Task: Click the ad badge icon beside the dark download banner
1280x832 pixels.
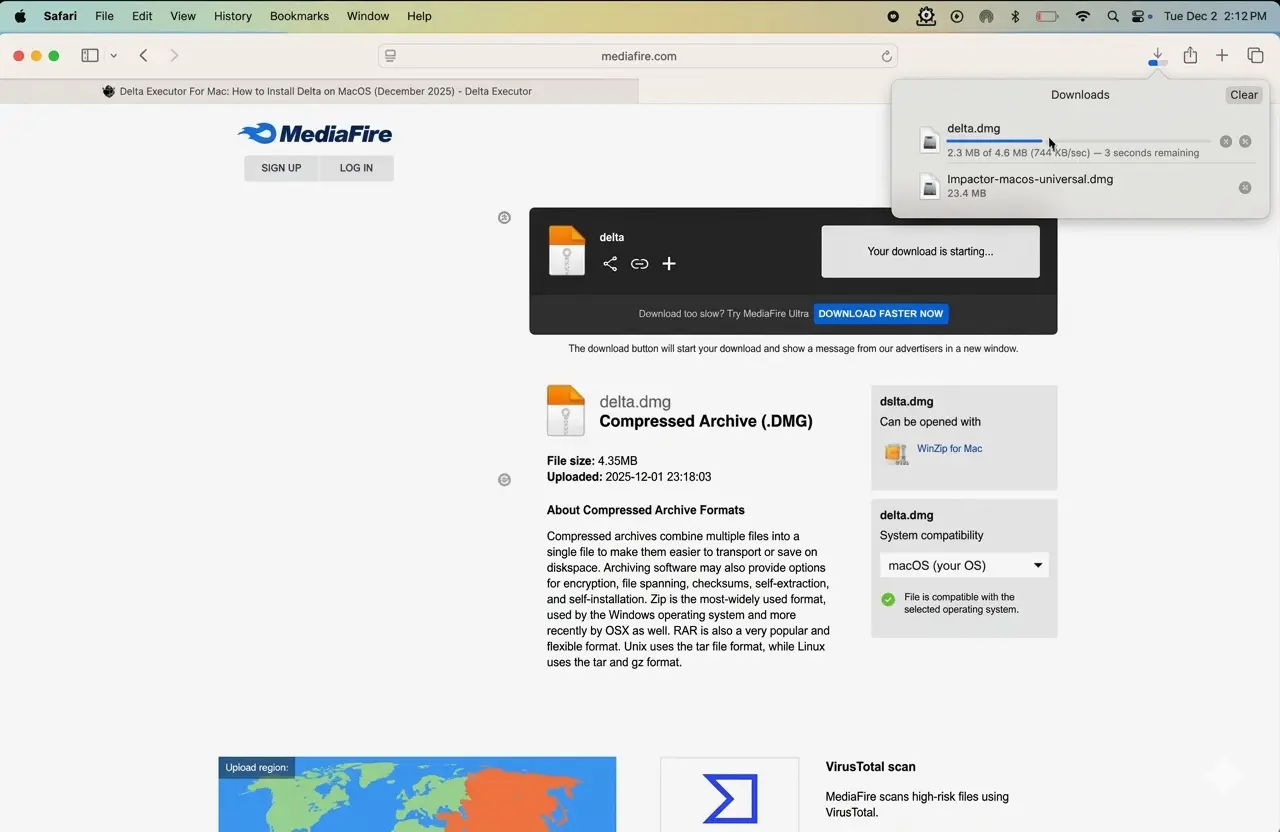Action: coord(504,217)
